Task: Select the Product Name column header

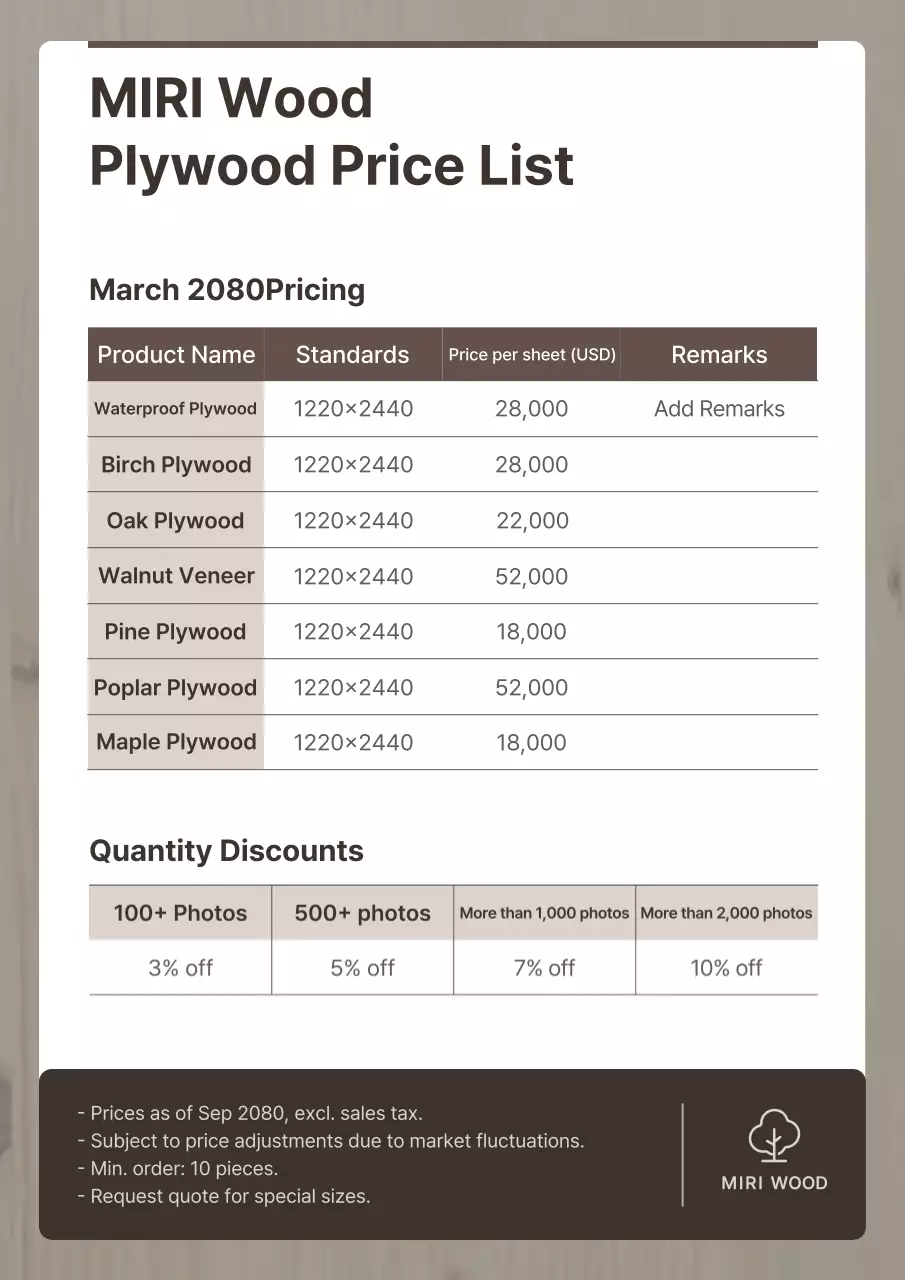Action: [x=176, y=355]
